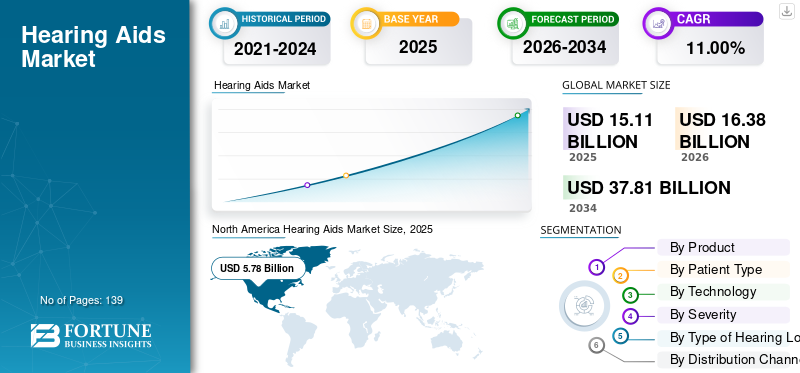Click the Base Year calendar icon
Viewport: 800px width, 373px height.
coord(366,23)
